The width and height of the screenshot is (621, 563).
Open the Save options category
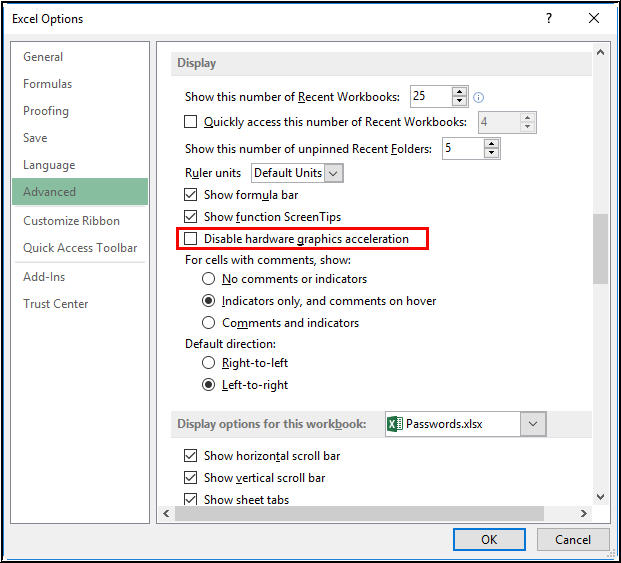click(x=80, y=138)
